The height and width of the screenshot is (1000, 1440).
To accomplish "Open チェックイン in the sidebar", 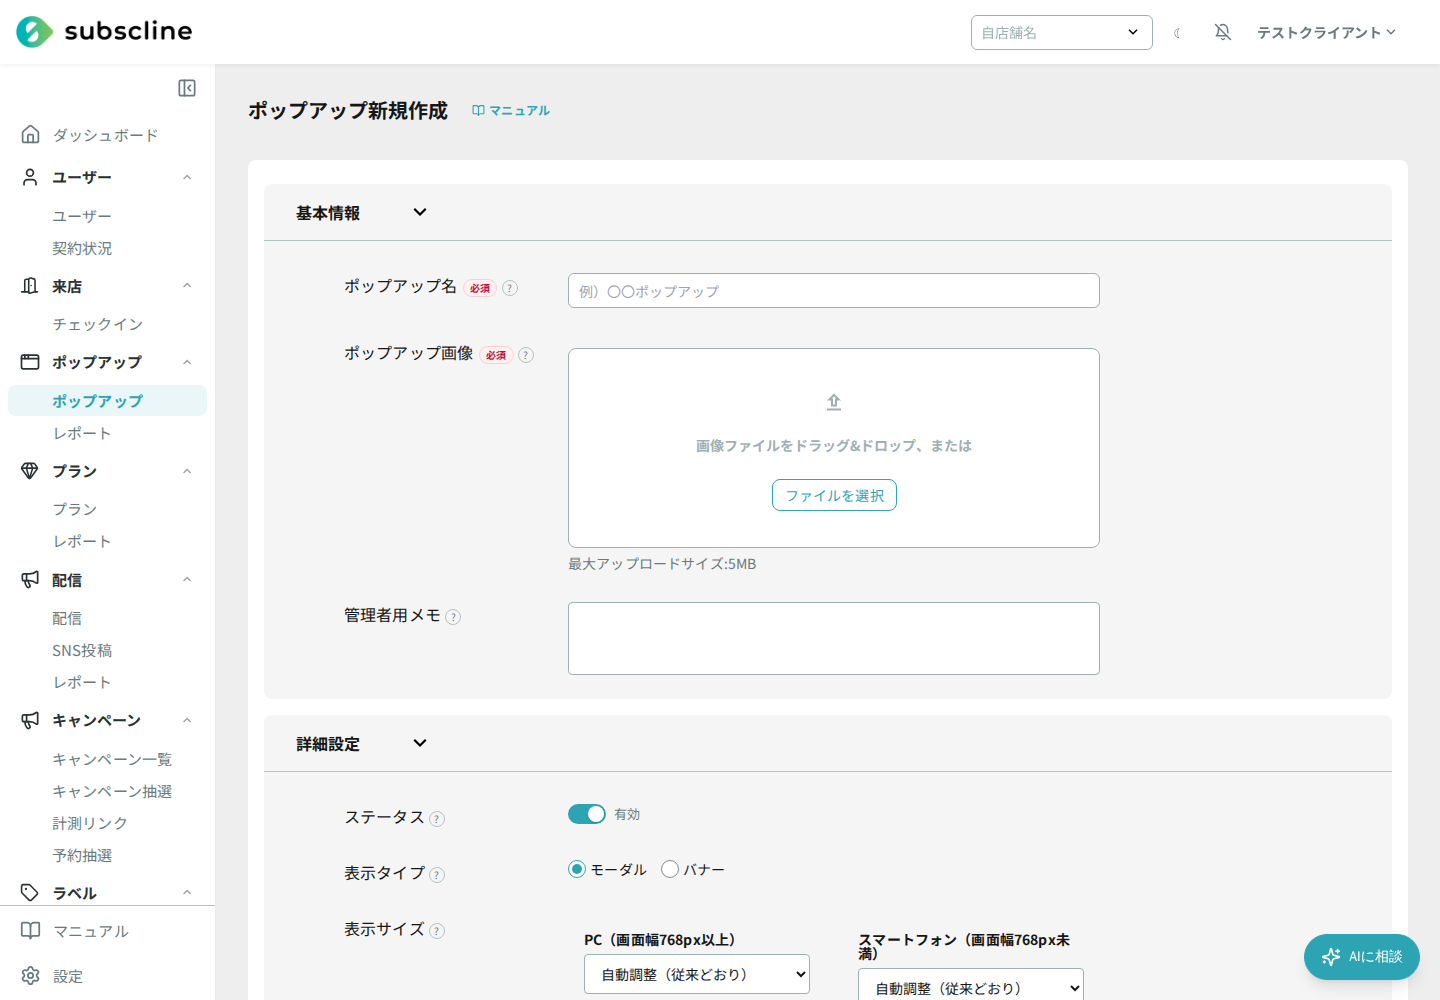I will (98, 324).
